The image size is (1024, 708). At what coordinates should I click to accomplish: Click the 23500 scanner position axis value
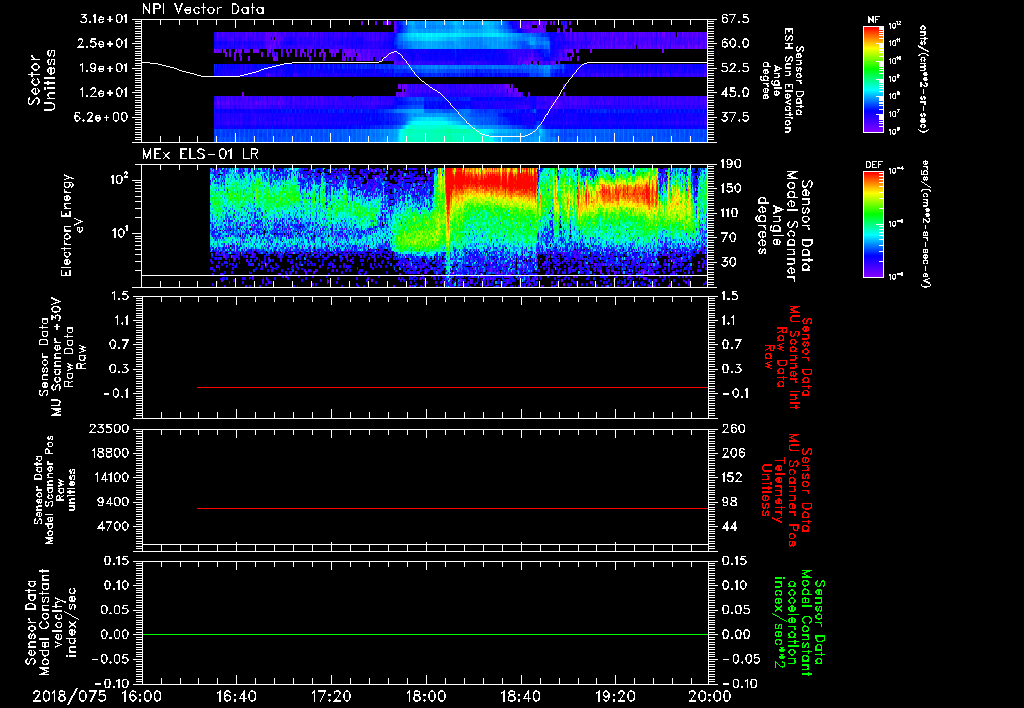pyautogui.click(x=109, y=428)
